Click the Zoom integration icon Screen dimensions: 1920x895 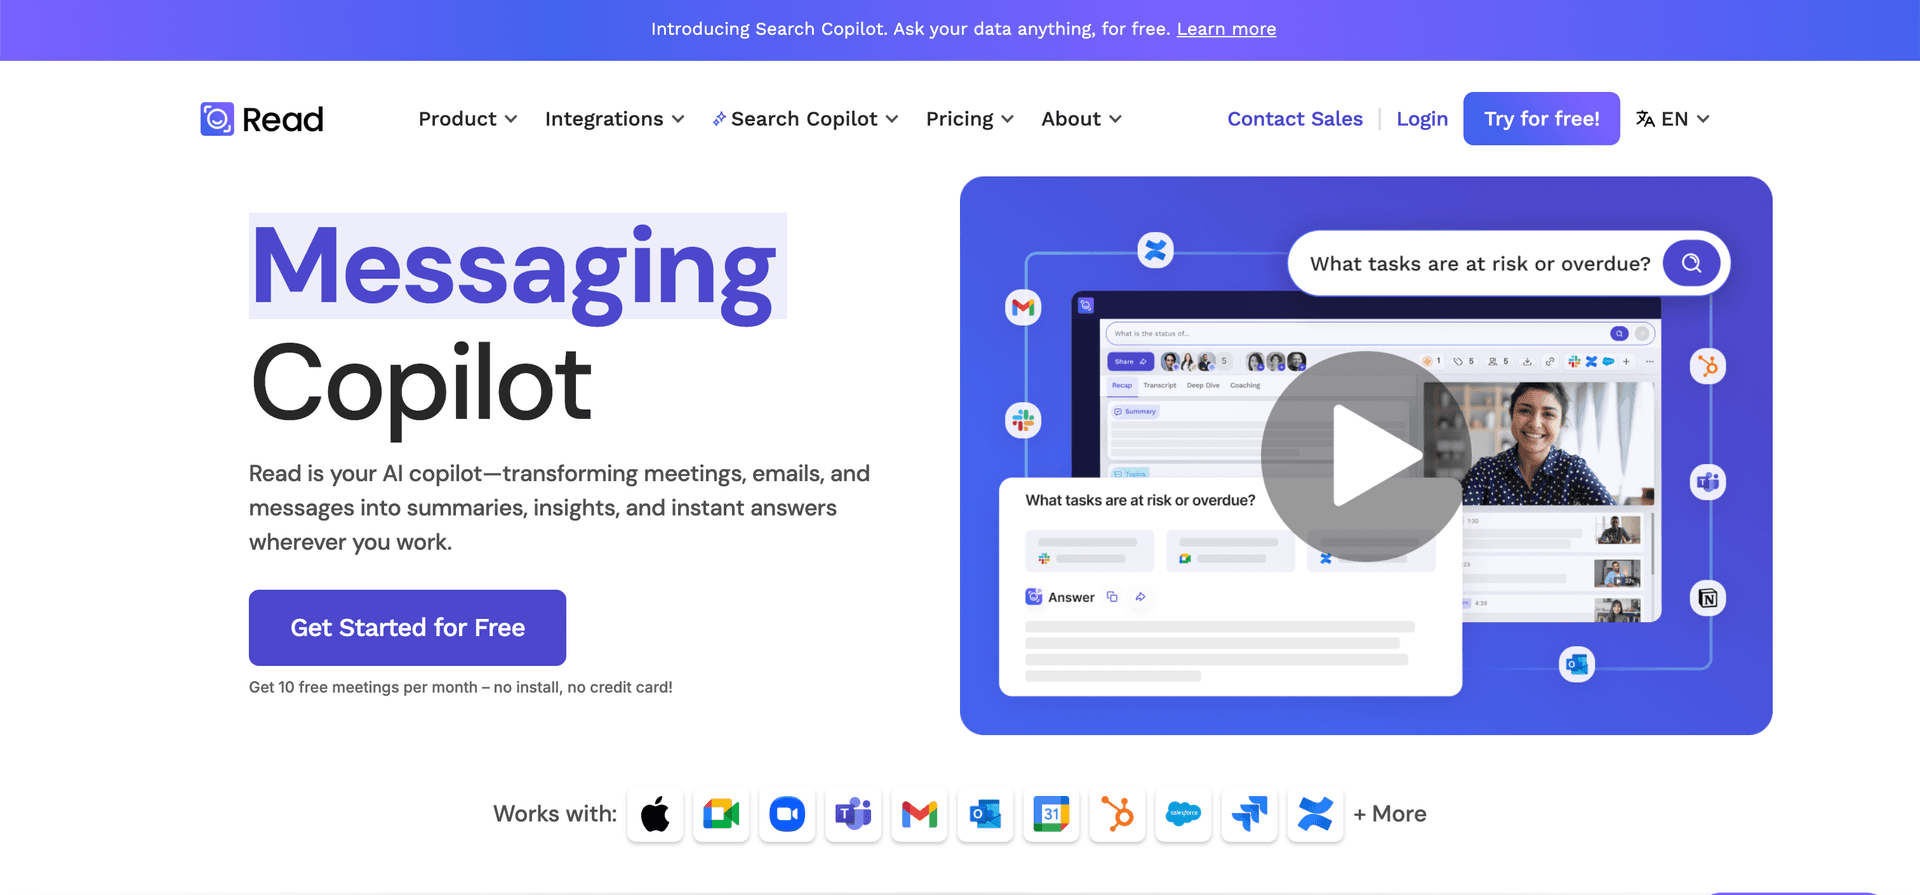tap(787, 814)
